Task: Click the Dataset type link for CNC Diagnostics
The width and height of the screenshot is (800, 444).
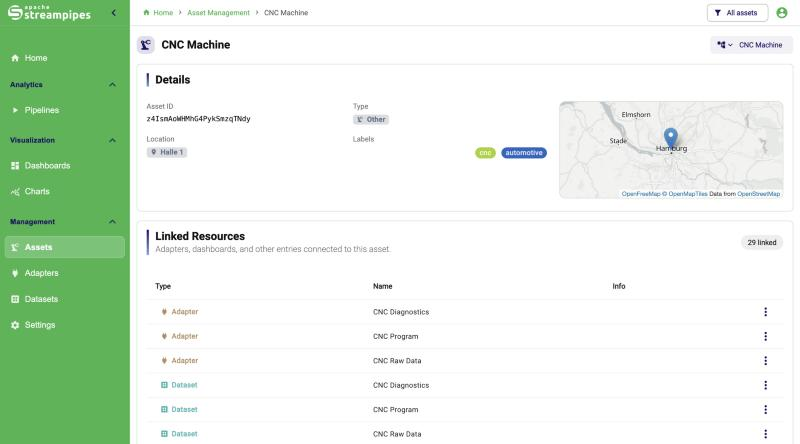Action: [179, 385]
